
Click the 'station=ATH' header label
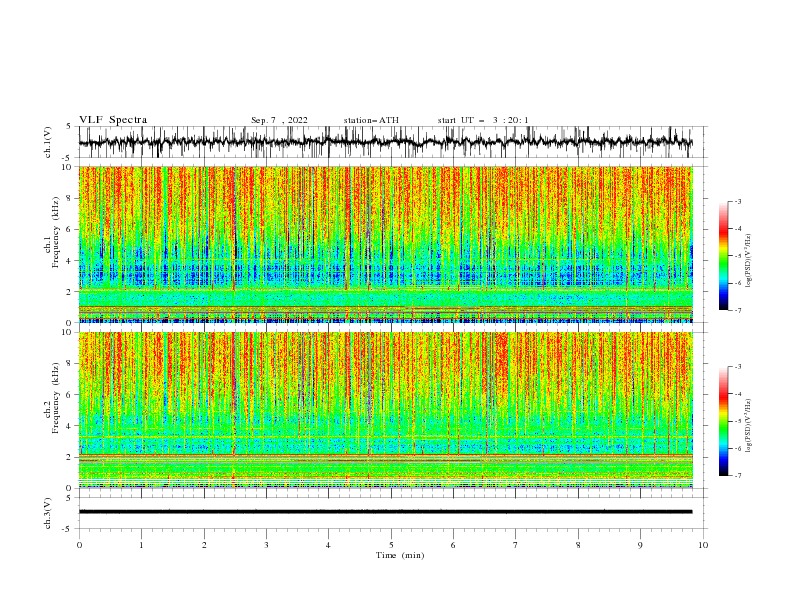pyautogui.click(x=371, y=120)
